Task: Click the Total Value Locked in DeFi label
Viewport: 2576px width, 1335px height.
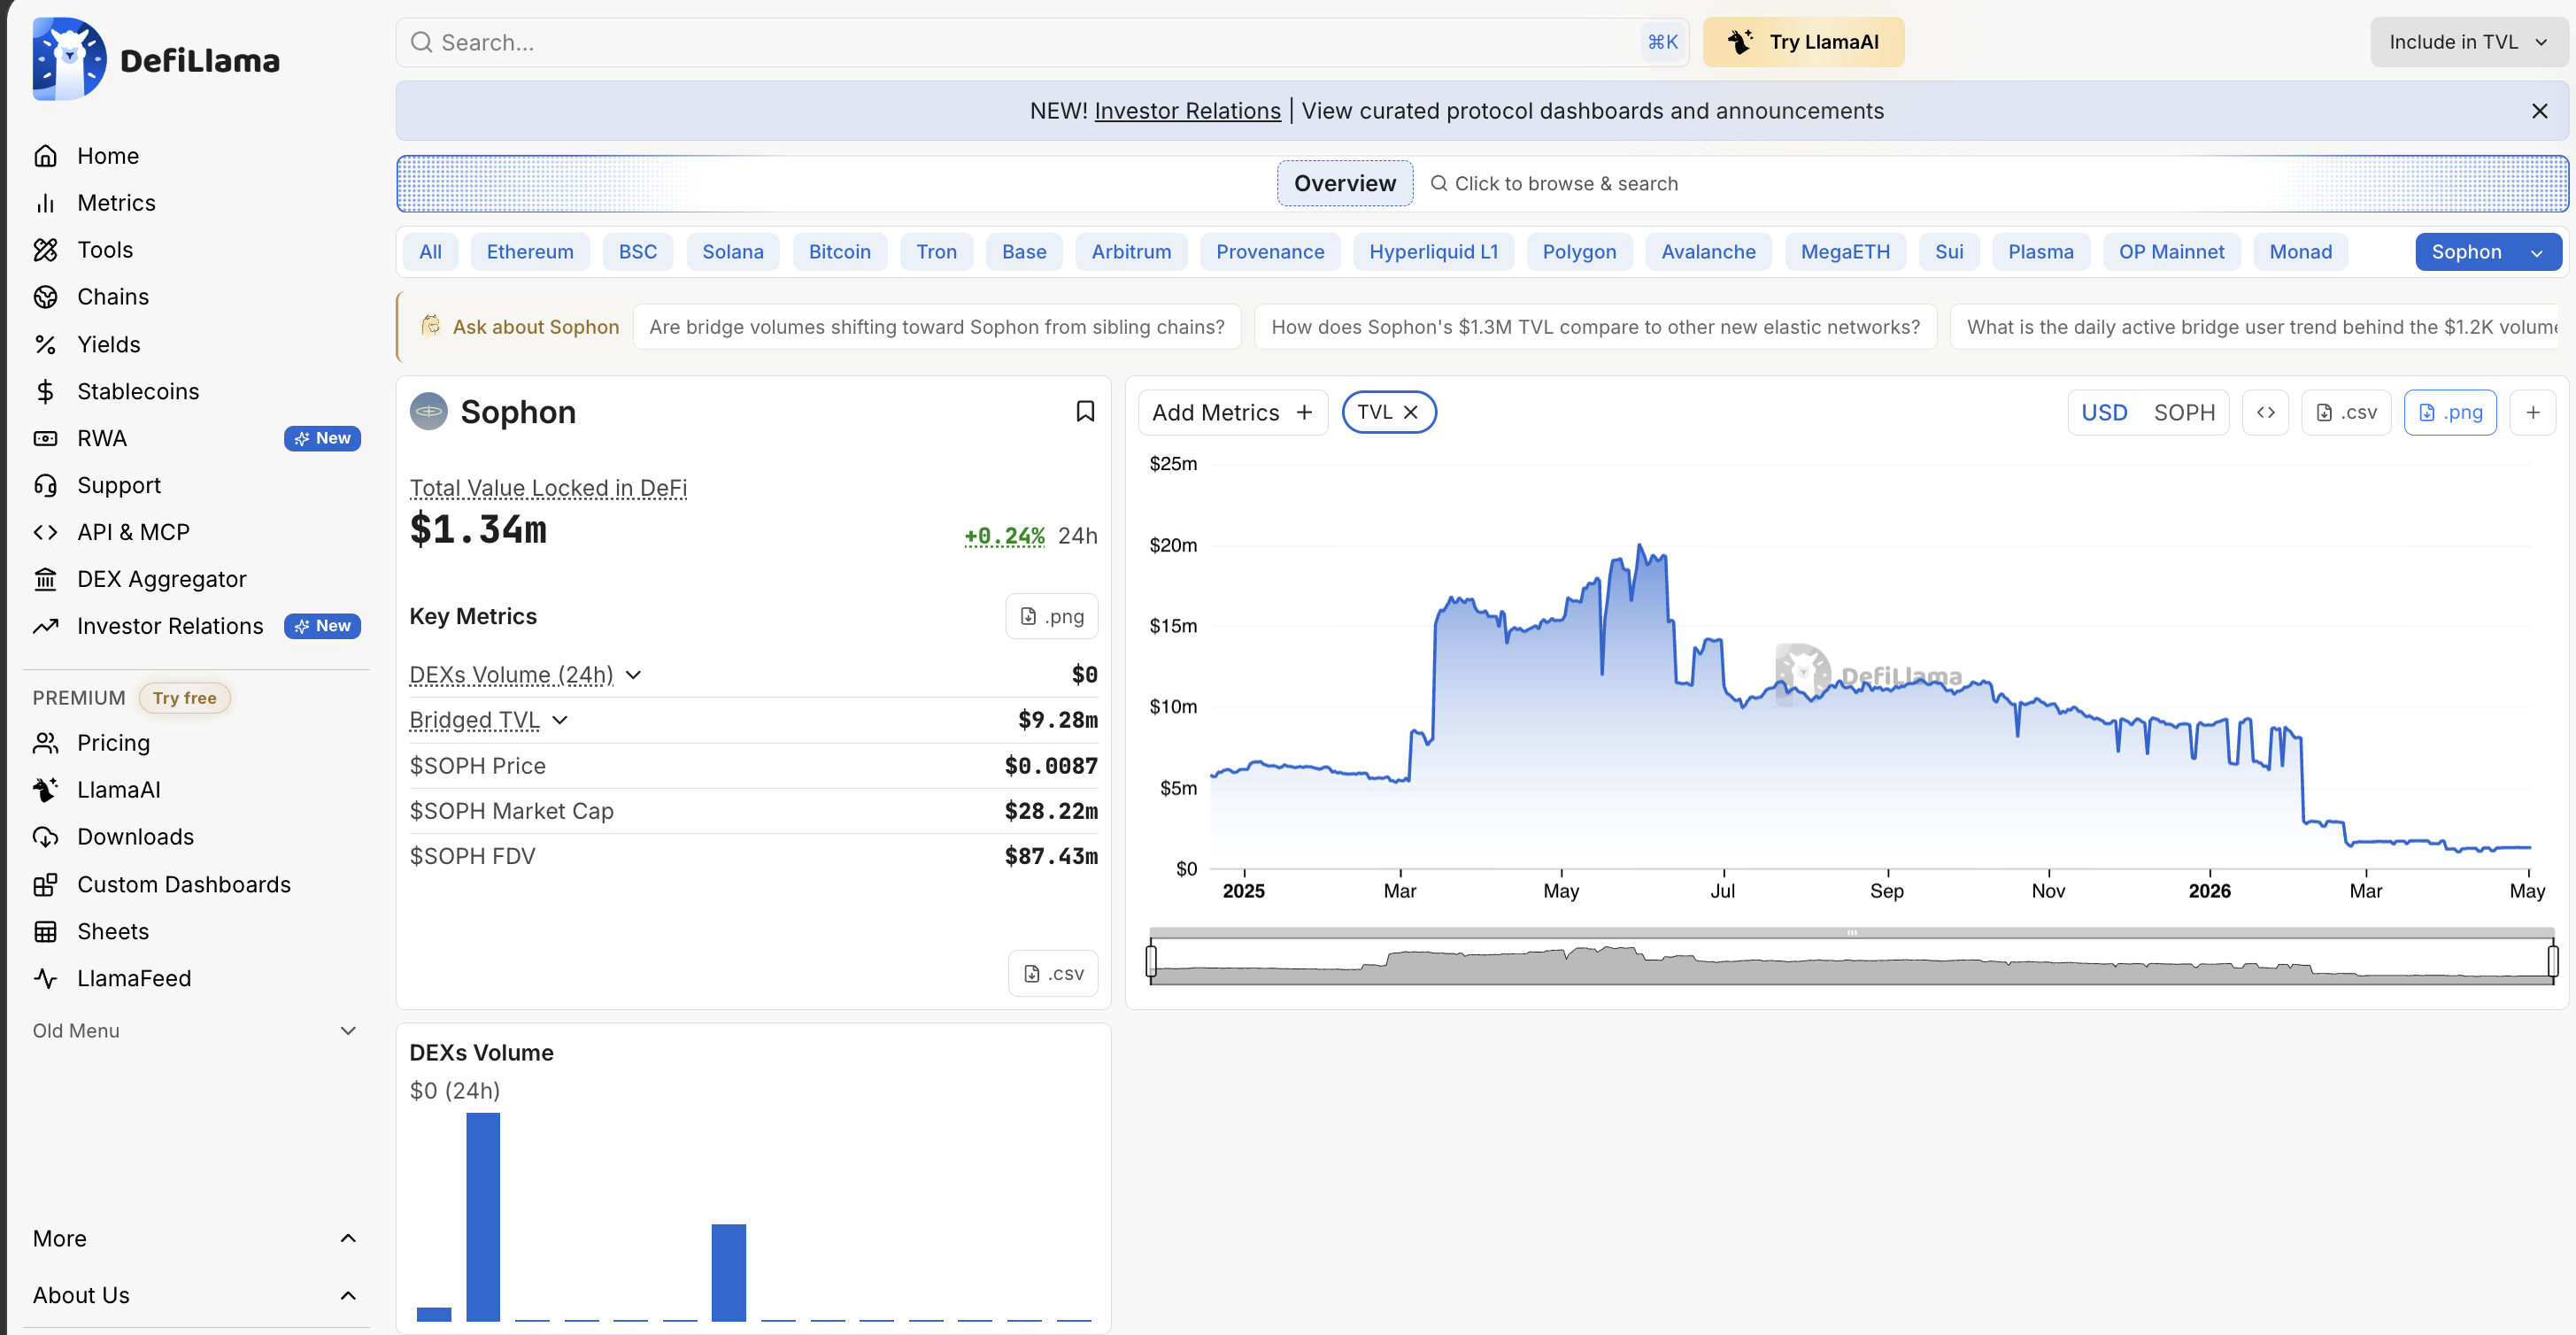Action: [x=548, y=488]
